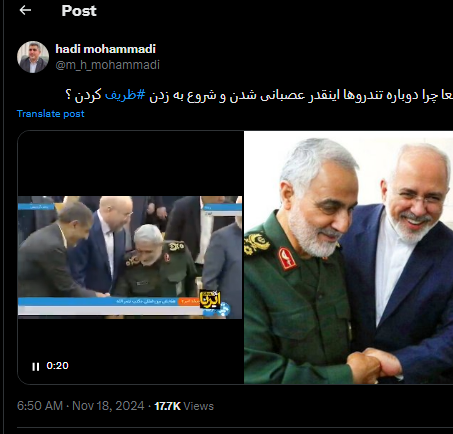Image resolution: width=453 pixels, height=434 pixels.
Task: Open hadi mohammadi's profile avatar
Action: point(33,57)
